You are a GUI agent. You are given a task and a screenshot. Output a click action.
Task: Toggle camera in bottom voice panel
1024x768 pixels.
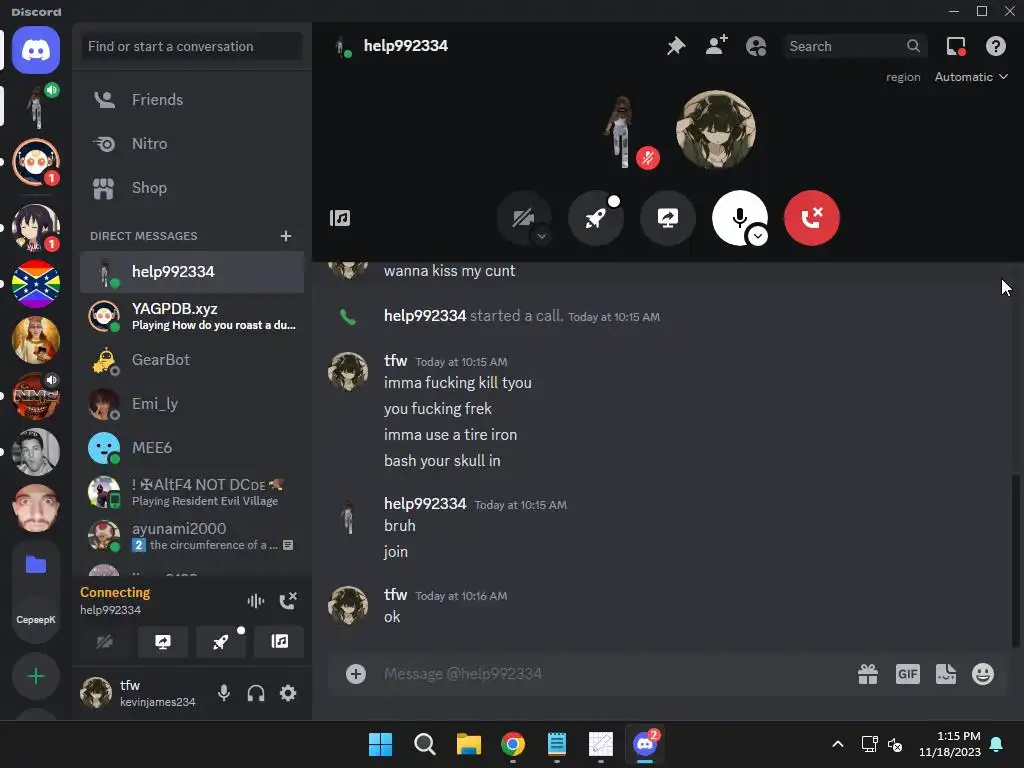104,642
